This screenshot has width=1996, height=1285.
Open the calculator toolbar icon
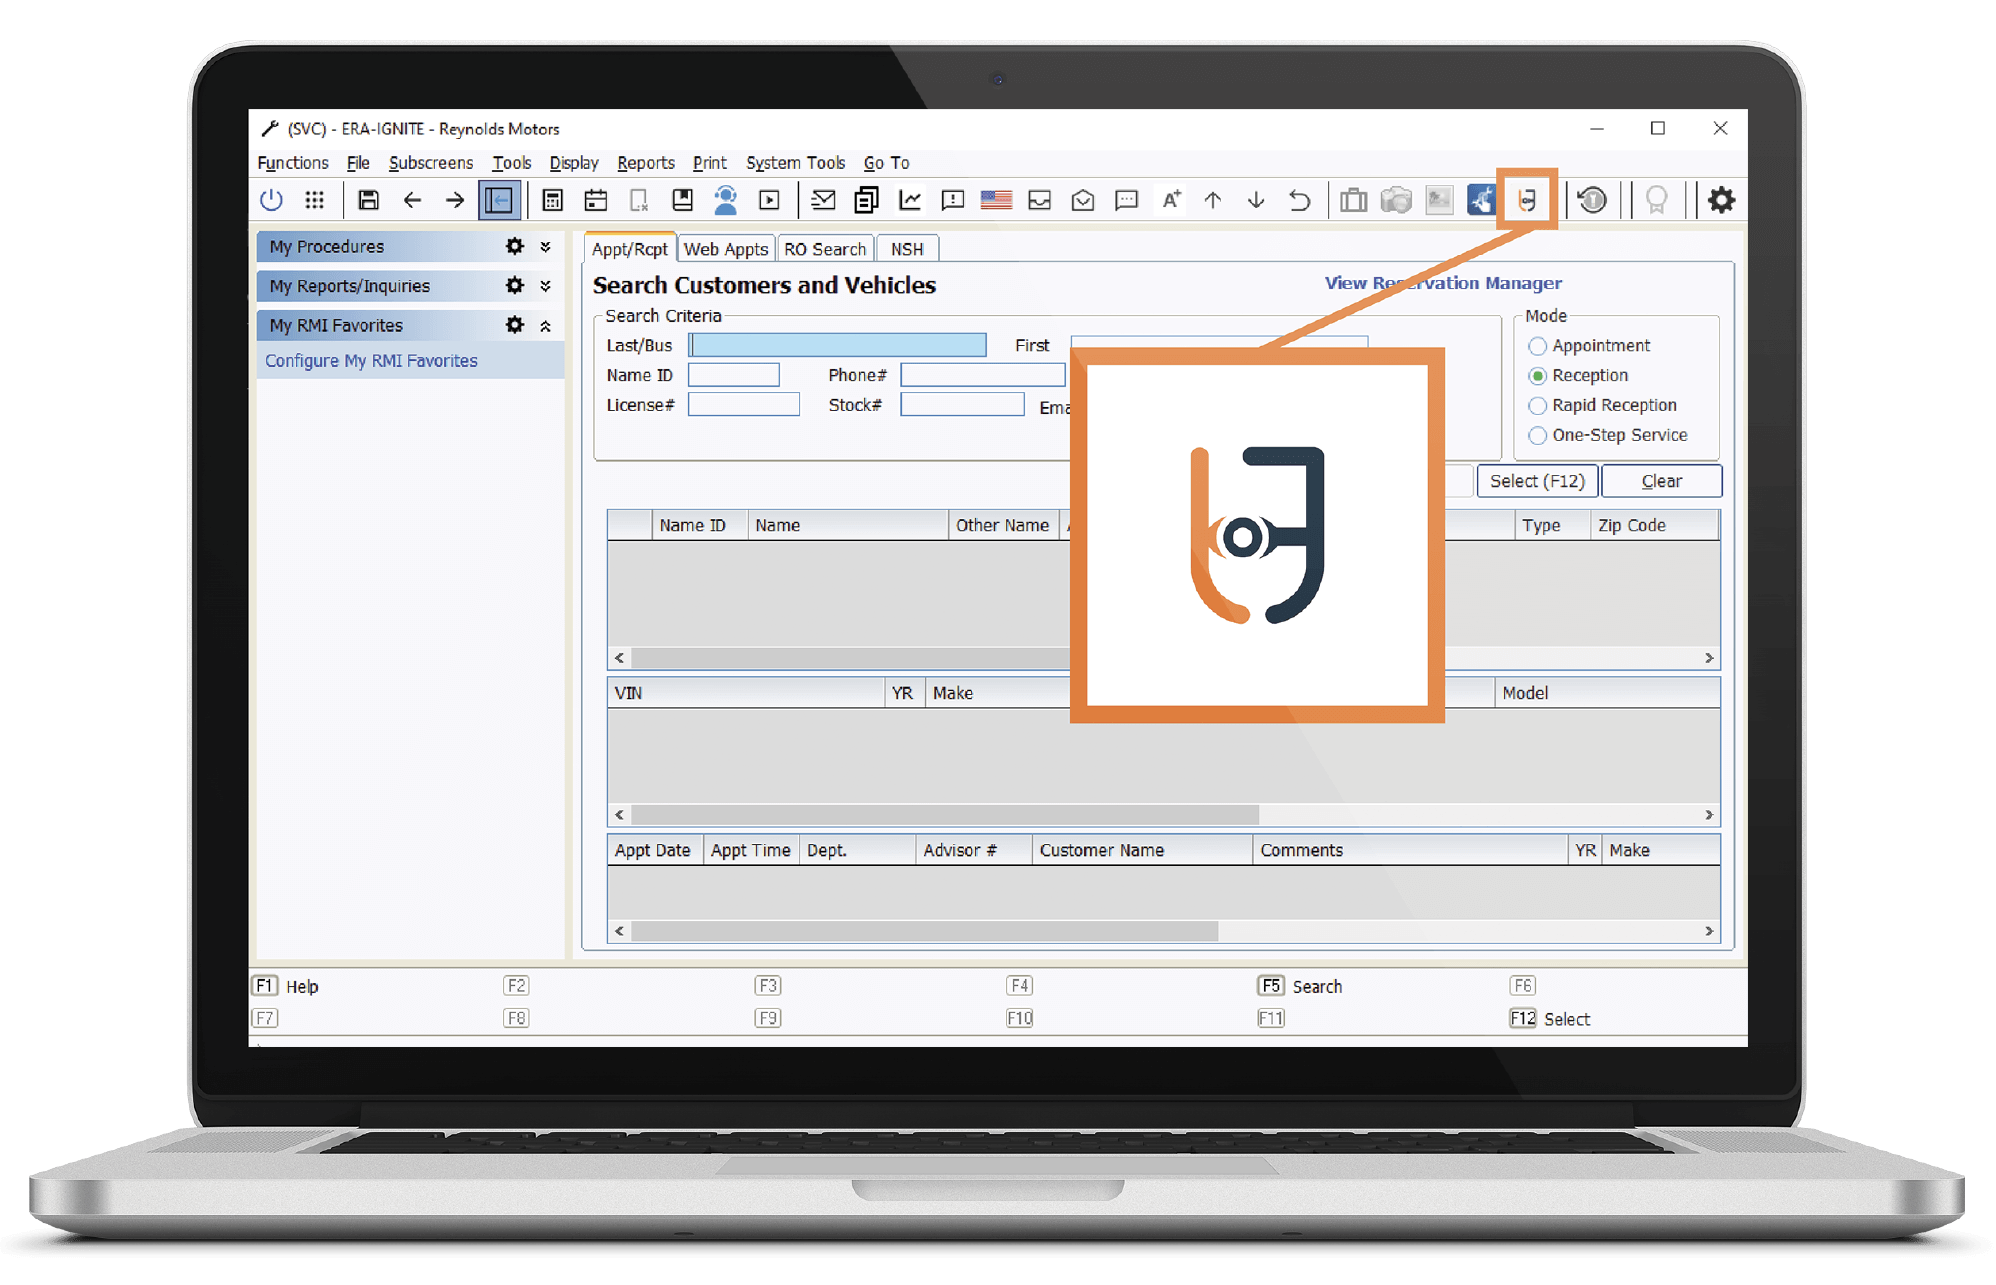point(552,200)
